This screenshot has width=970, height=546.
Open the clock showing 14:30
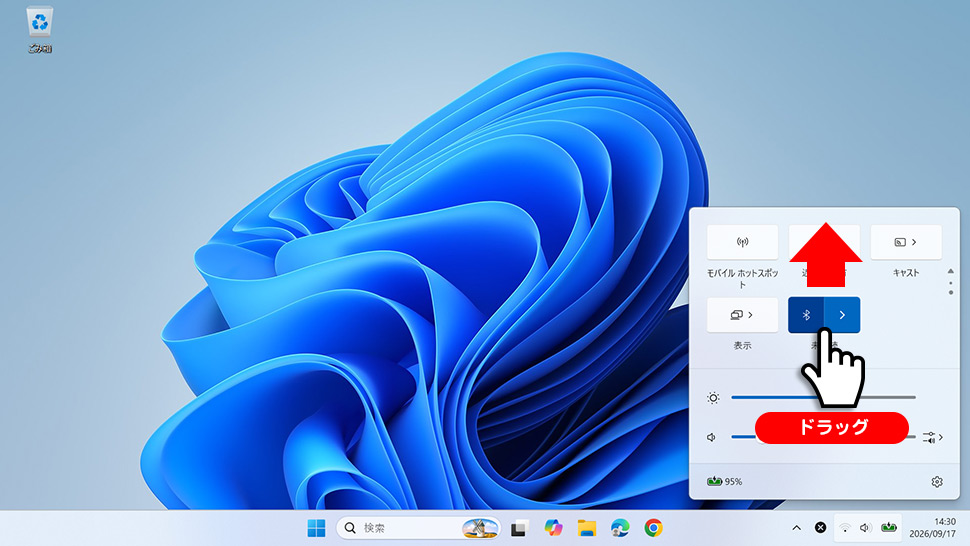click(x=932, y=528)
